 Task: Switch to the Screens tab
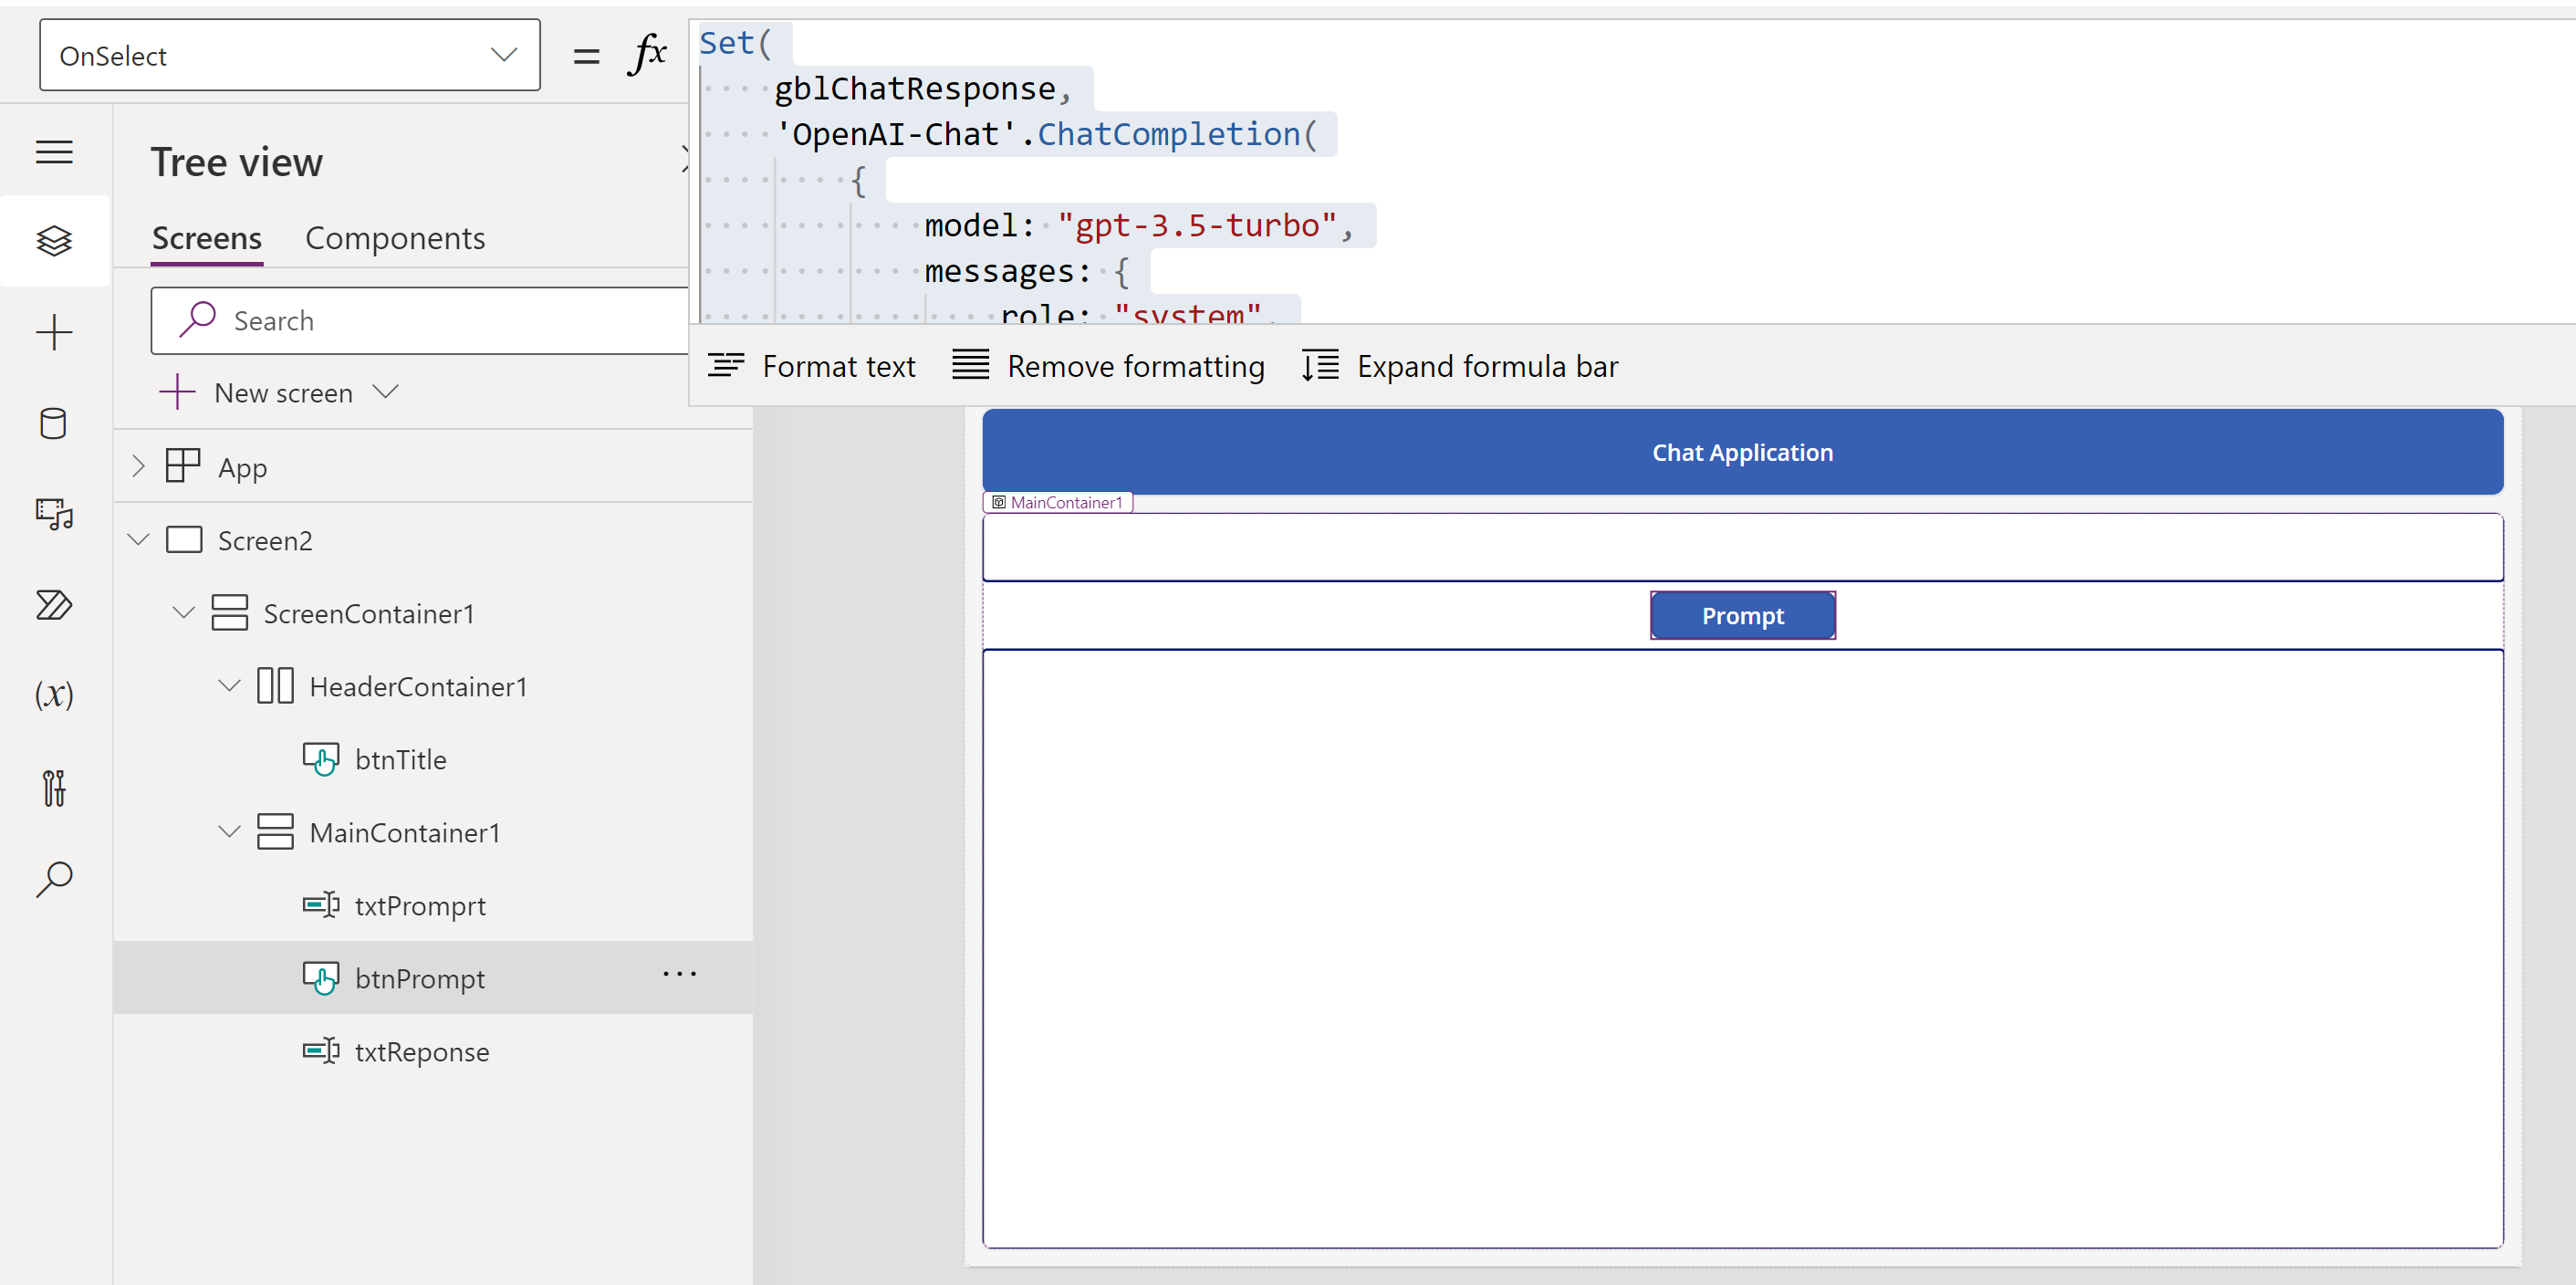coord(206,238)
